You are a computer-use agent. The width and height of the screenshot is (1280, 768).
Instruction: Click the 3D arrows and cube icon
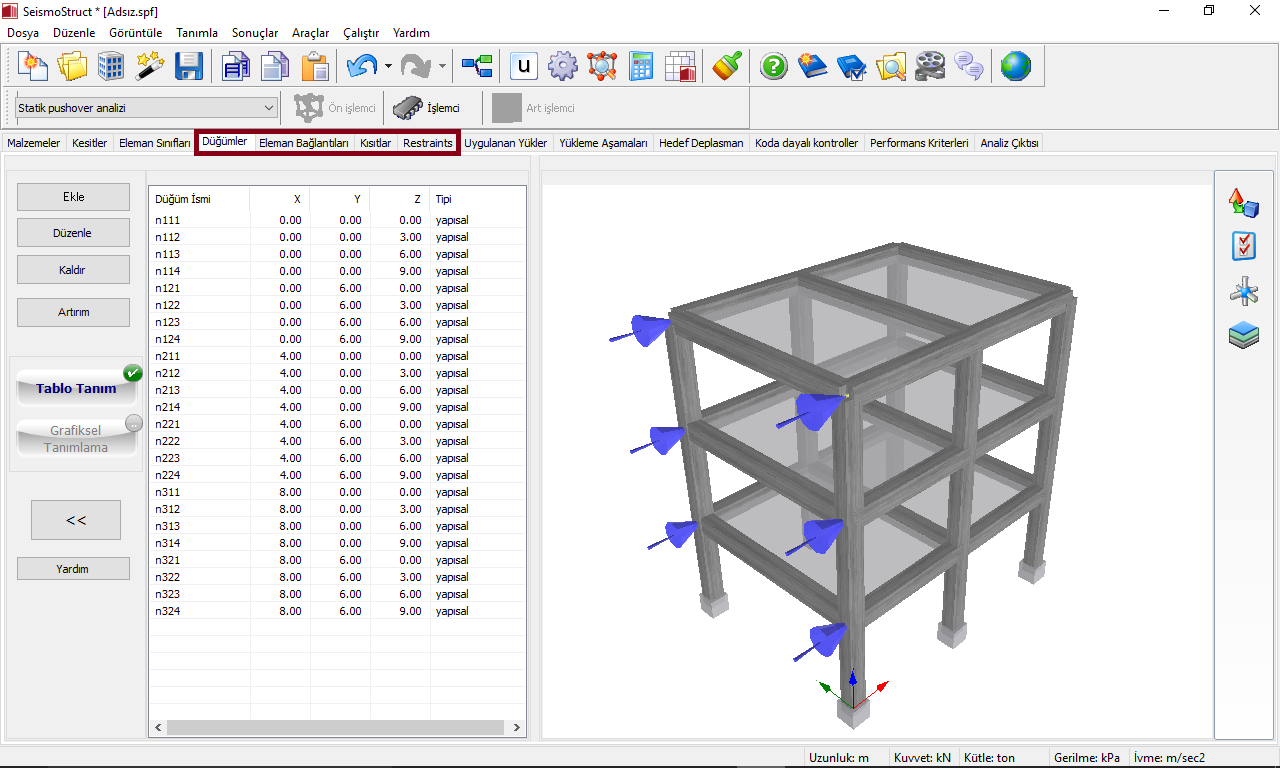click(x=1243, y=203)
